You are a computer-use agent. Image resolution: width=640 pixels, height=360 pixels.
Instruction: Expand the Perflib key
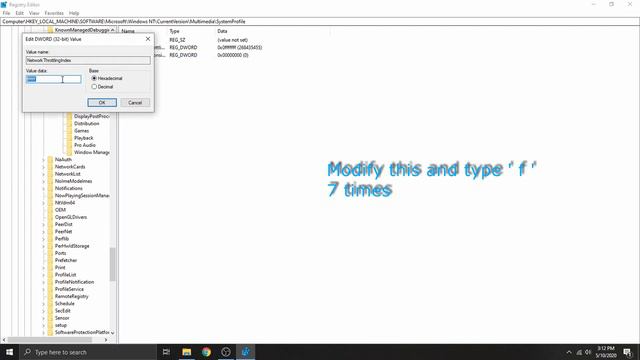(44, 239)
